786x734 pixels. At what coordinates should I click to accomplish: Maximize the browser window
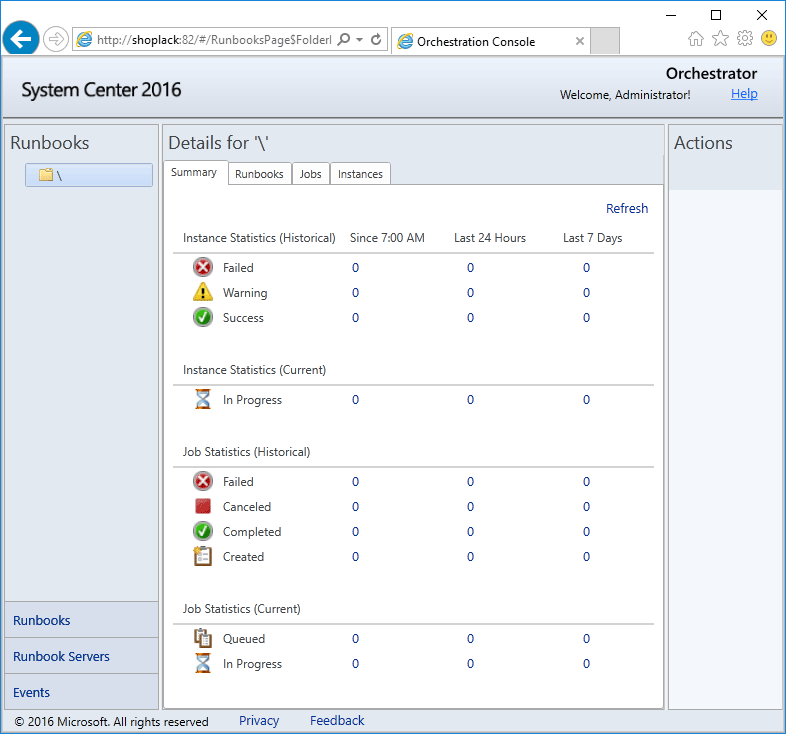pyautogui.click(x=716, y=15)
